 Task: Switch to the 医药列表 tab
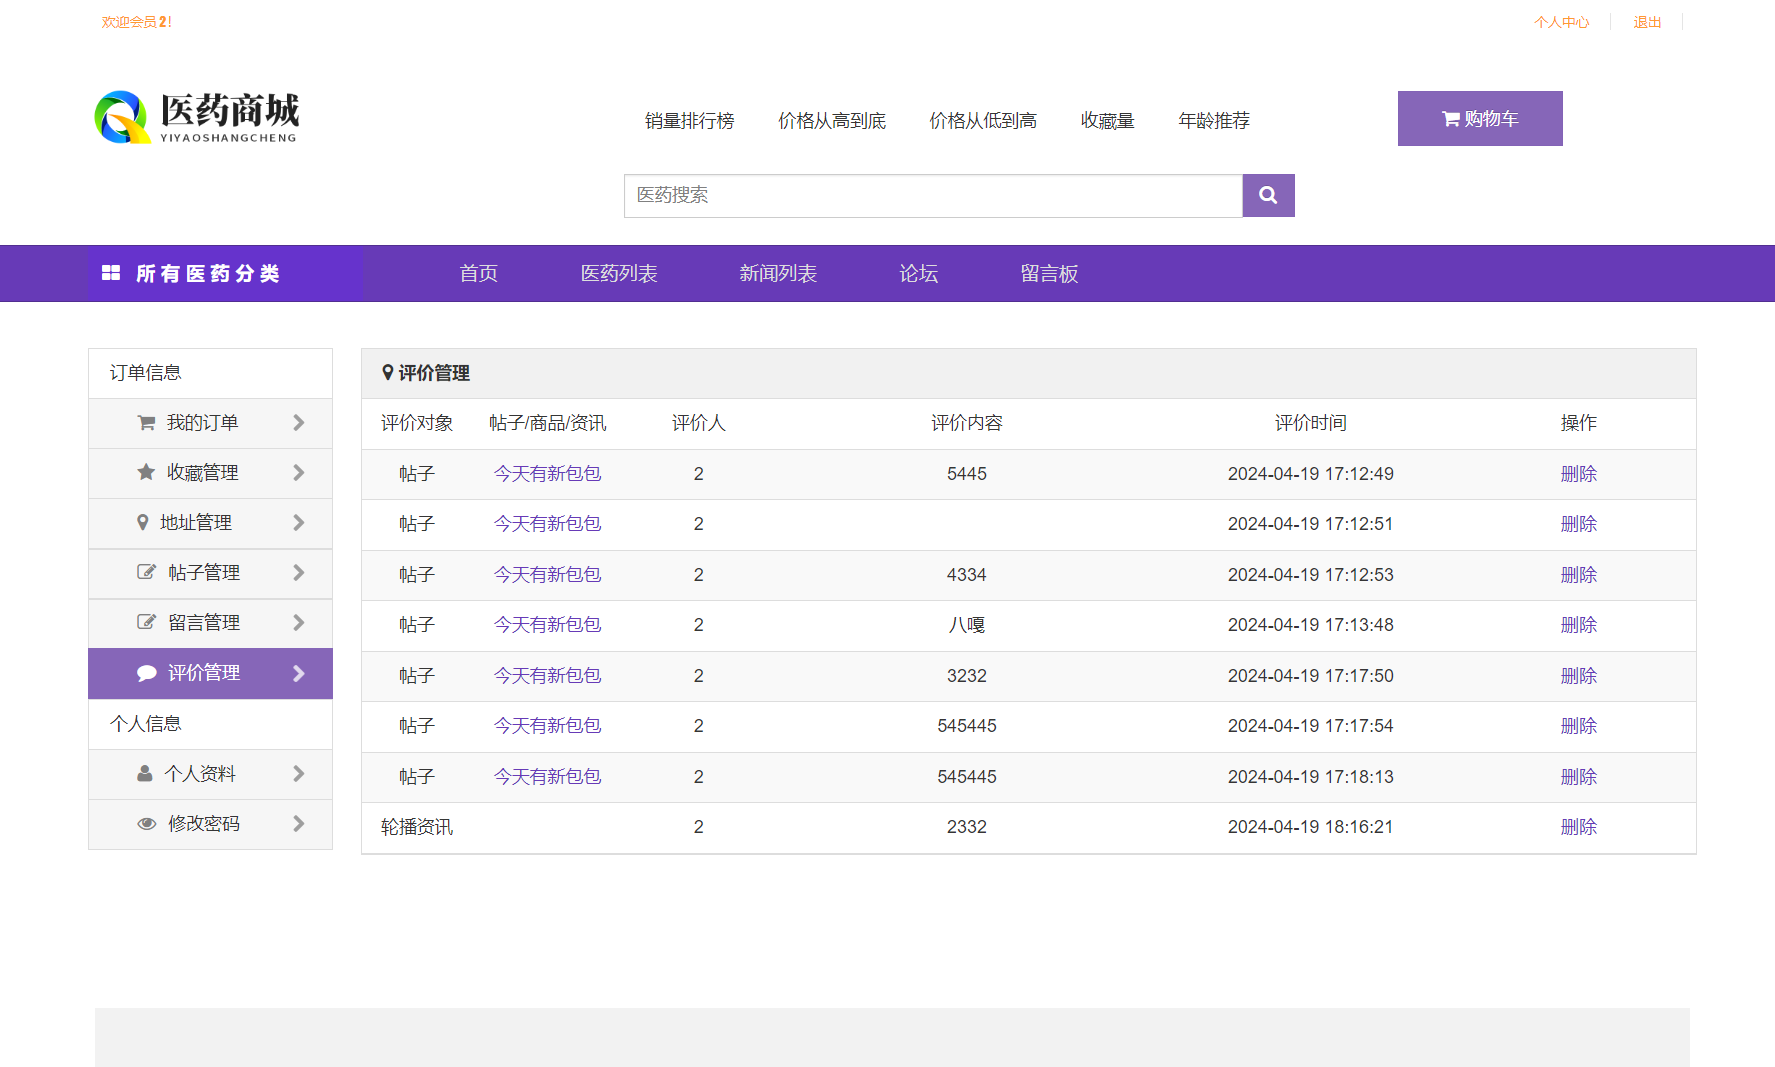point(618,273)
